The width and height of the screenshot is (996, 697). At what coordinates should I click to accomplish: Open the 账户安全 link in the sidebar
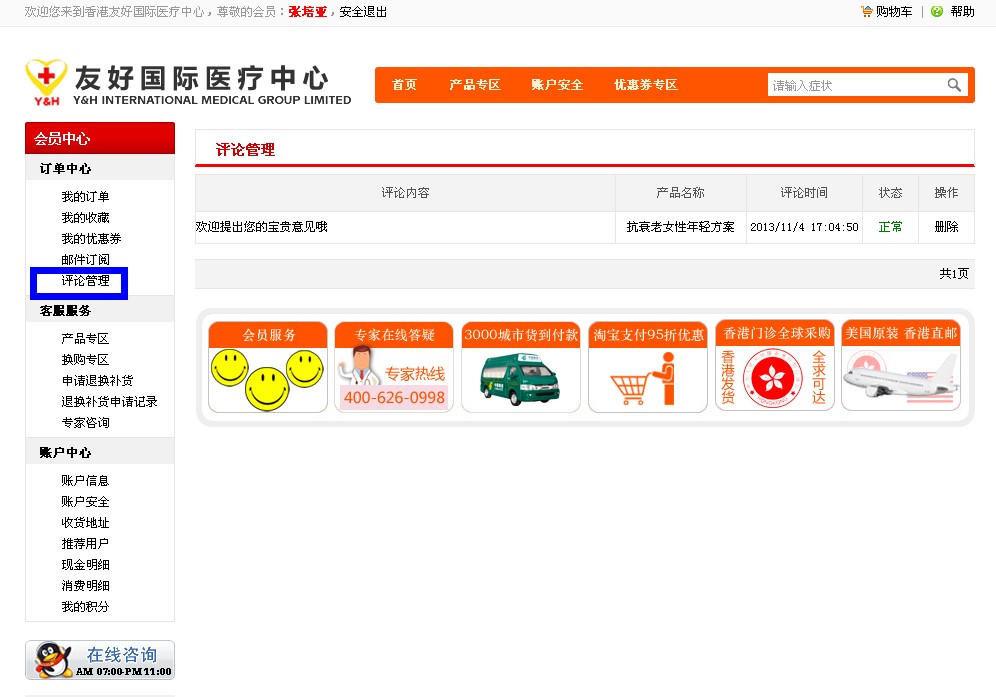click(85, 501)
